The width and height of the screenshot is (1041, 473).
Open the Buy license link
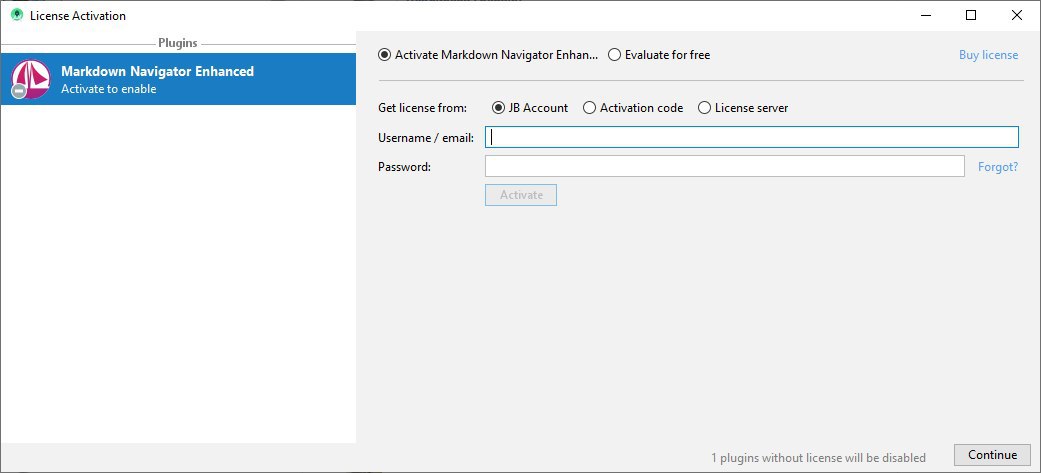coord(988,54)
